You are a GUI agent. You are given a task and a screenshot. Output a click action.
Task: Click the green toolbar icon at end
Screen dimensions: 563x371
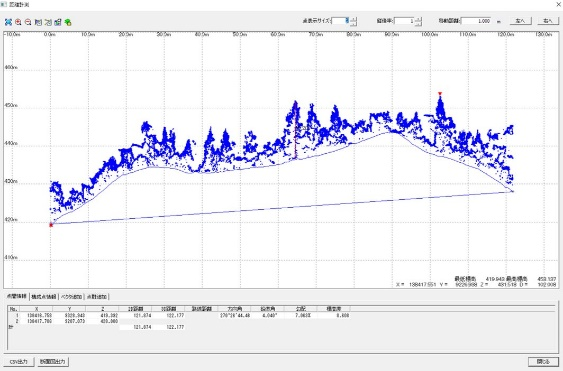point(68,22)
